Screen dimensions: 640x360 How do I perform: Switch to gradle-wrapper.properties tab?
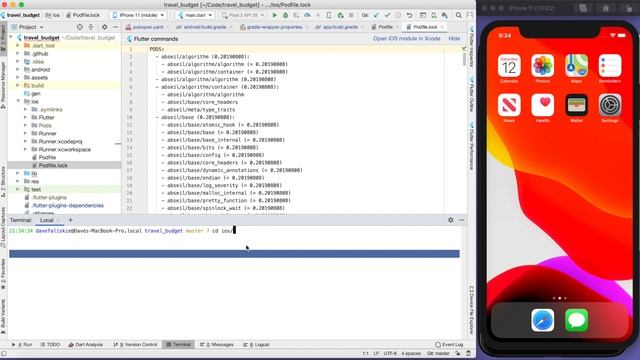[x=274, y=27]
